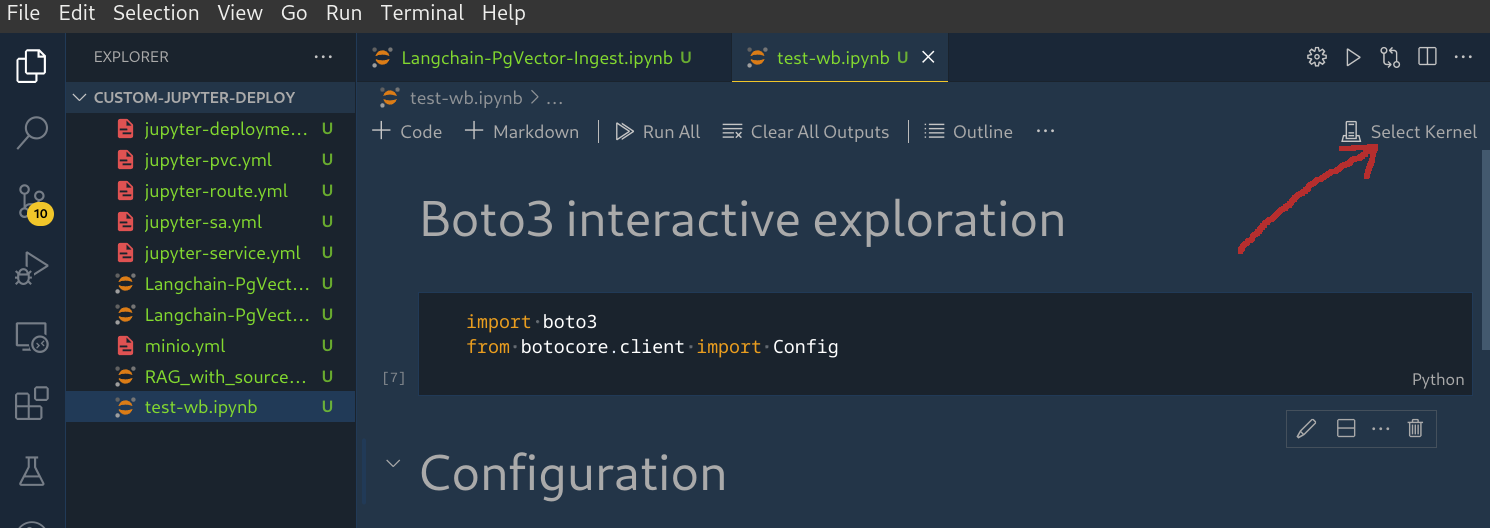Viewport: 1490px width, 528px height.
Task: Switch to Langchain-PgVector-Ingest.ipynb tab
Action: pyautogui.click(x=544, y=57)
